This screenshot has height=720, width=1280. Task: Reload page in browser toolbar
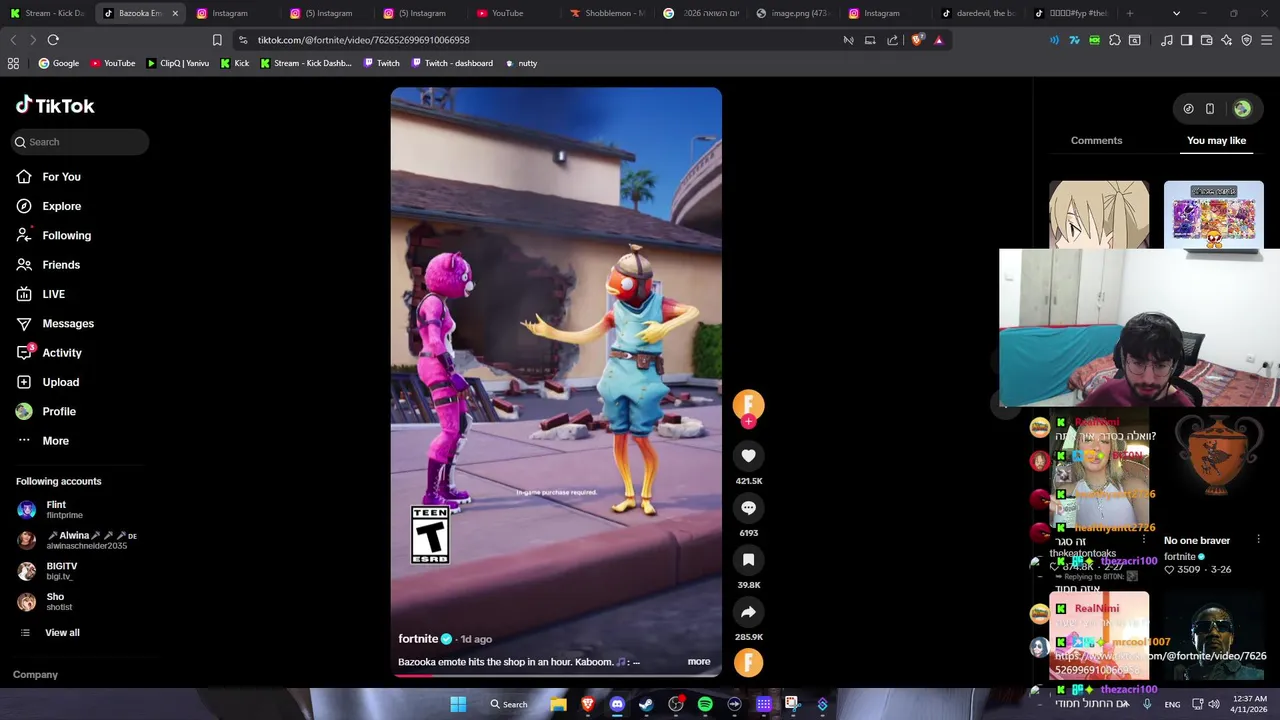coord(53,40)
